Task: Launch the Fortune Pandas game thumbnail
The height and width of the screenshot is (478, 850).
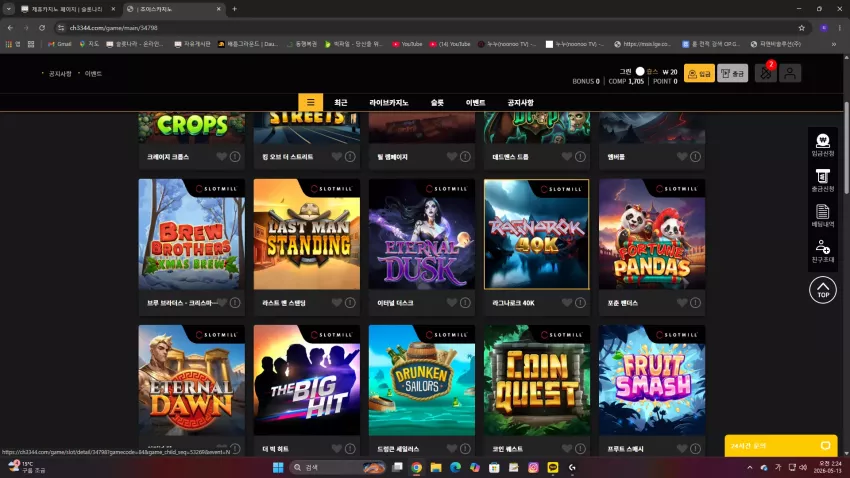Action: [652, 234]
